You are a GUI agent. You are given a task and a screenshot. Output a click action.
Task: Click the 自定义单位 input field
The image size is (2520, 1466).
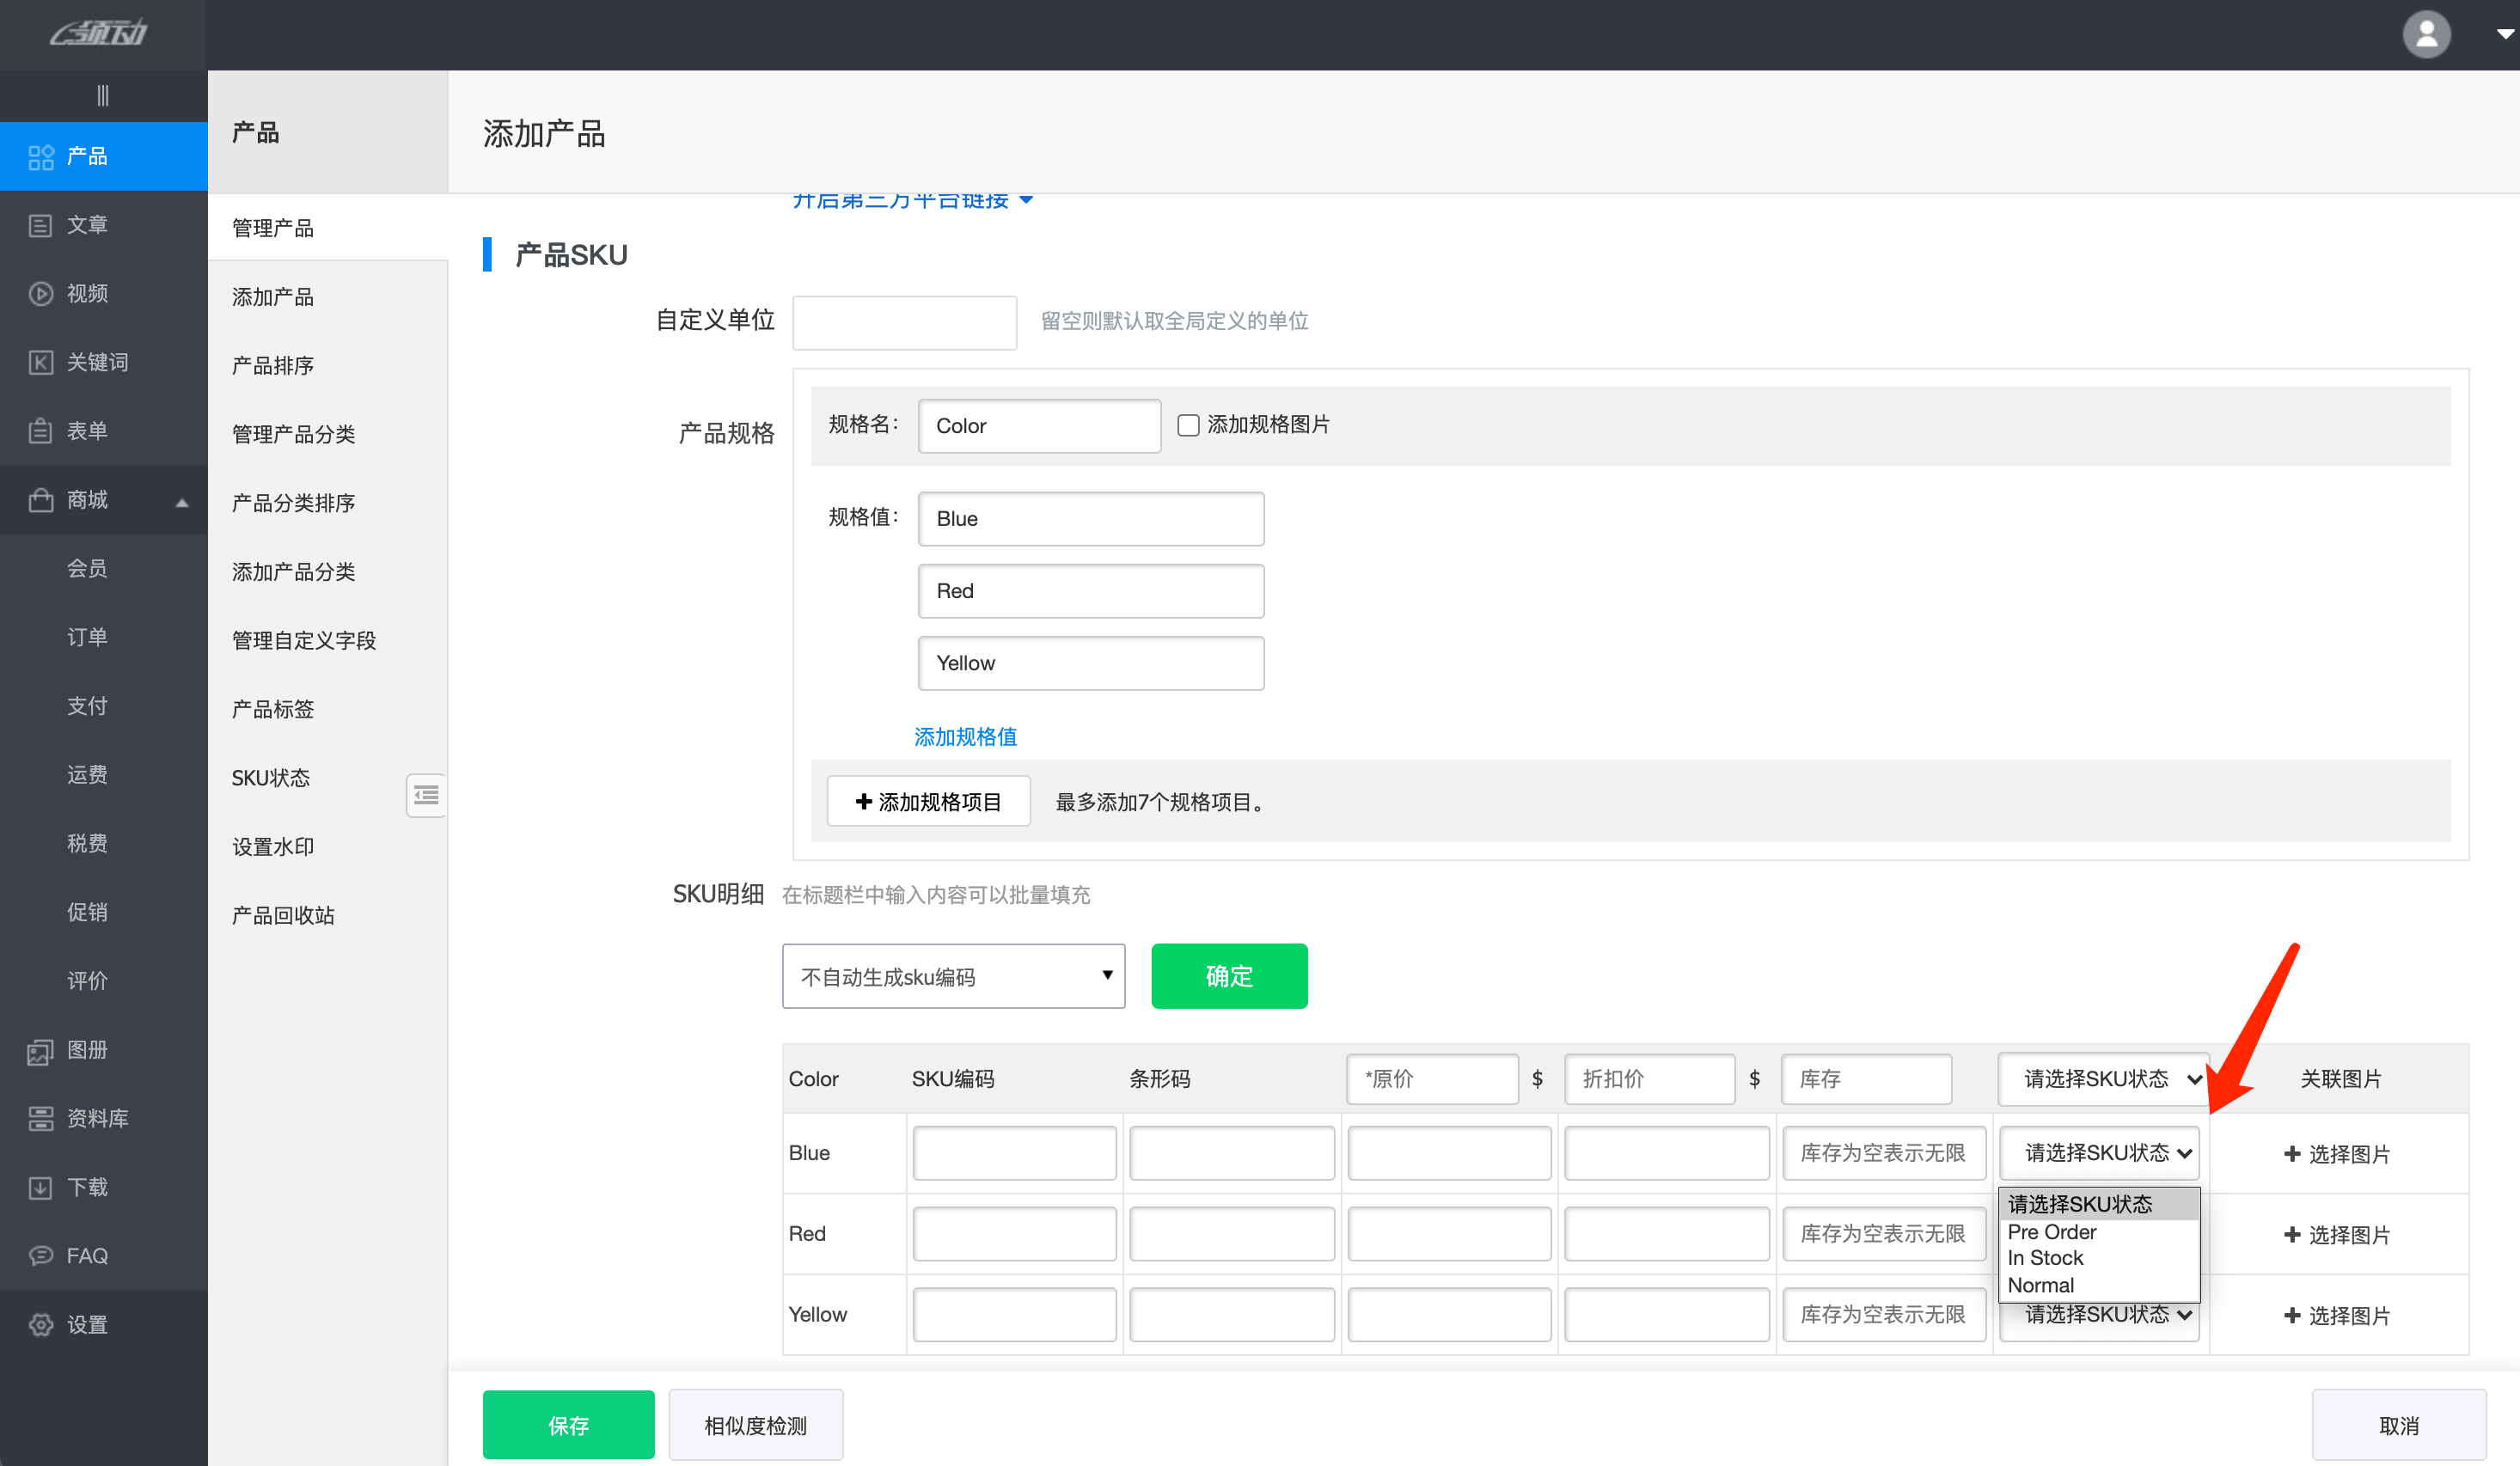tap(904, 322)
